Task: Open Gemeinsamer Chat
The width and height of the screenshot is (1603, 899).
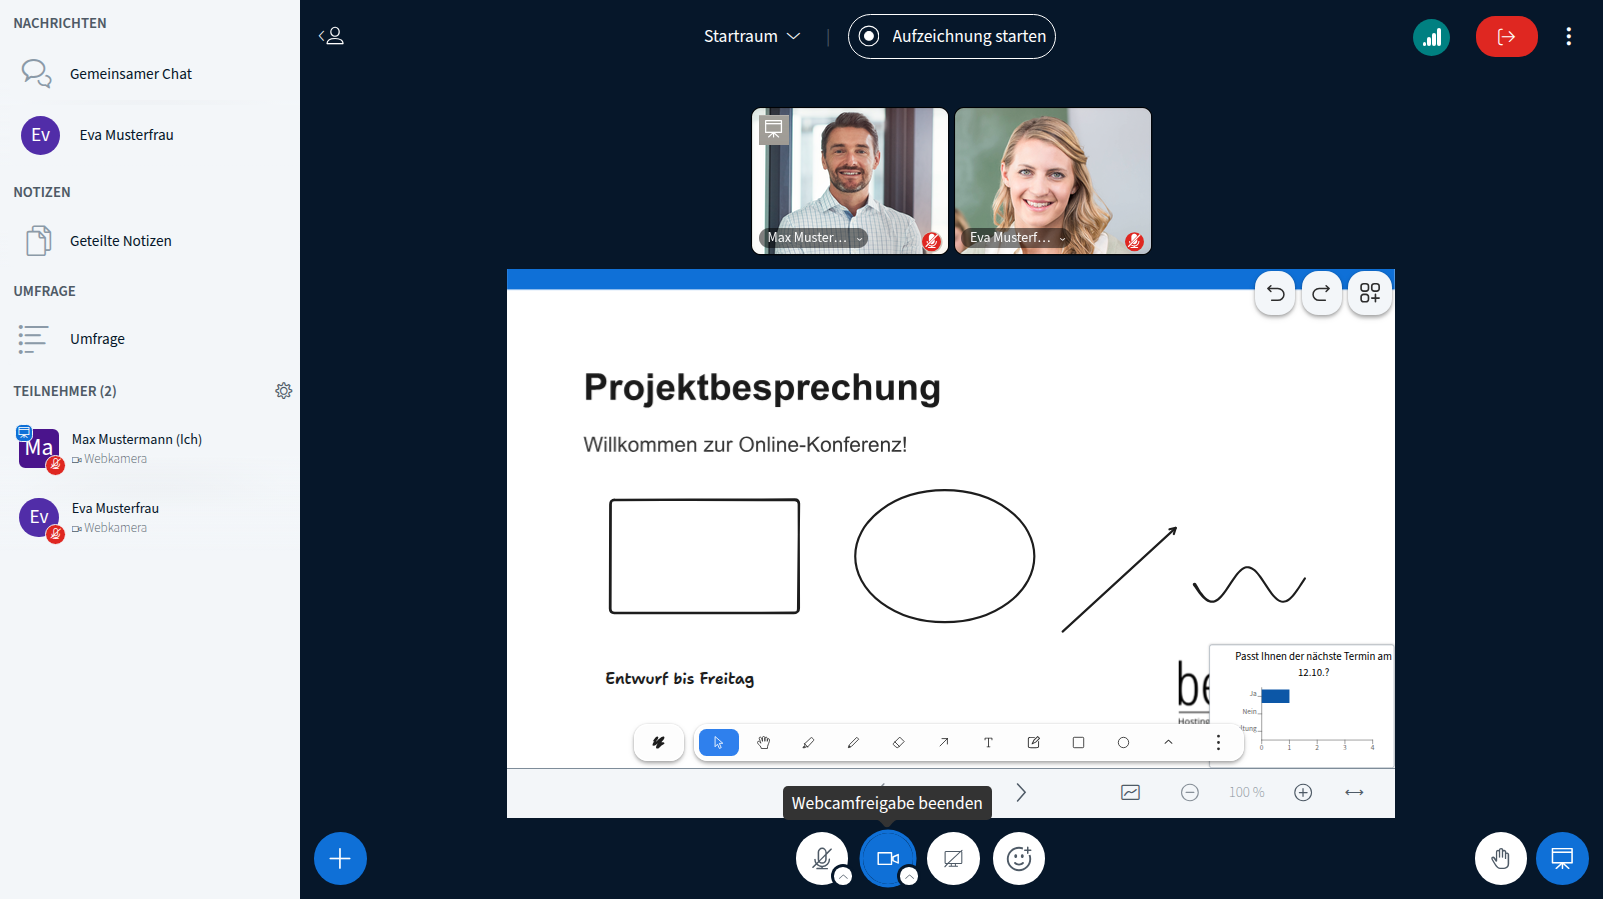Action: pyautogui.click(x=132, y=74)
